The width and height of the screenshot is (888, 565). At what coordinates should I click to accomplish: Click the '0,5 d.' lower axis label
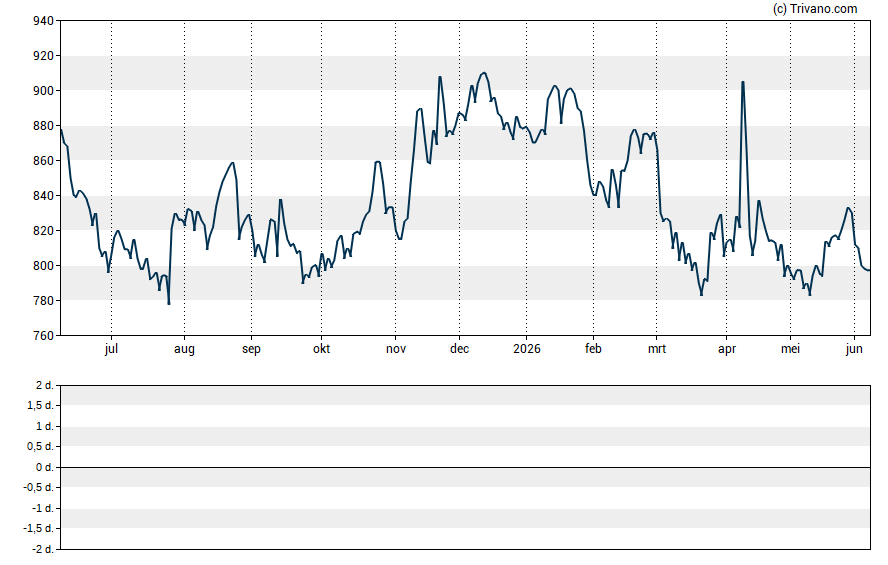40,447
